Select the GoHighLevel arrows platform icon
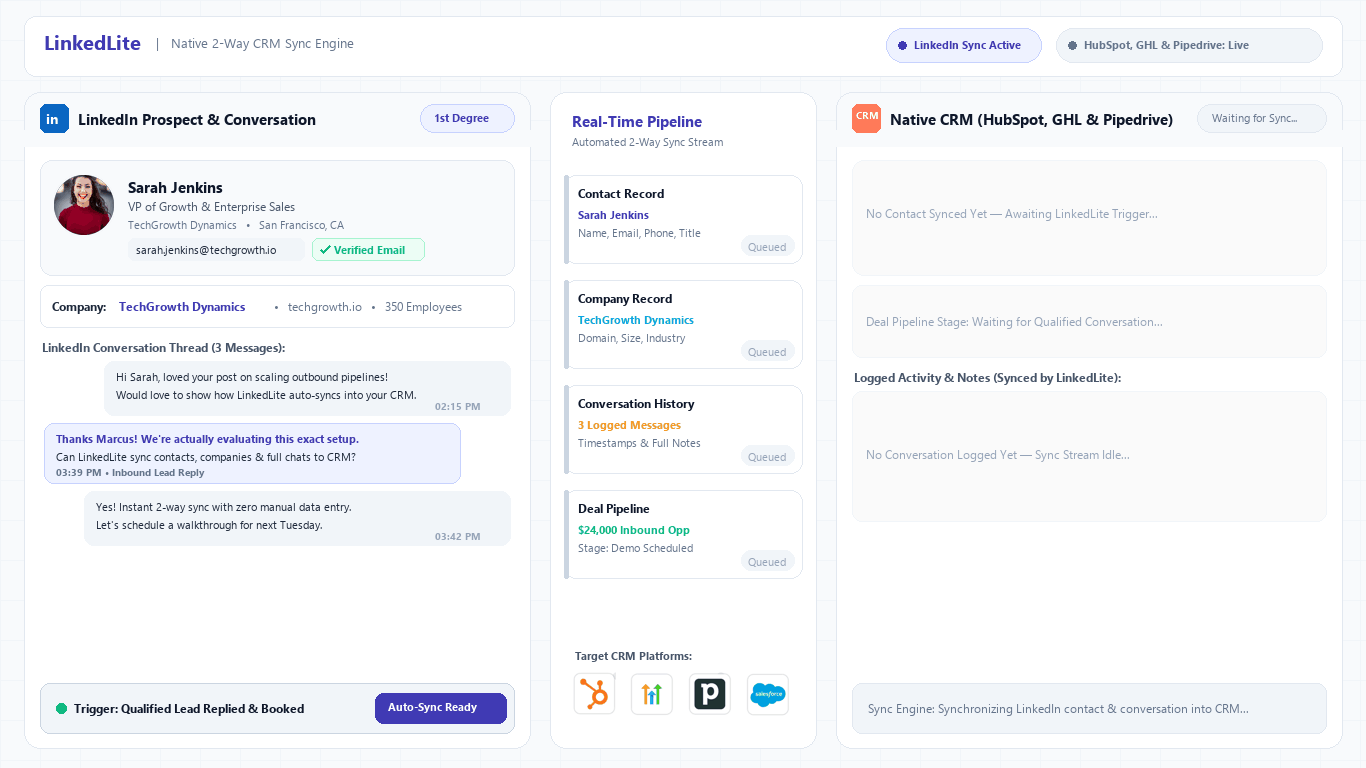Viewport: 1366px width, 768px height. [652, 694]
